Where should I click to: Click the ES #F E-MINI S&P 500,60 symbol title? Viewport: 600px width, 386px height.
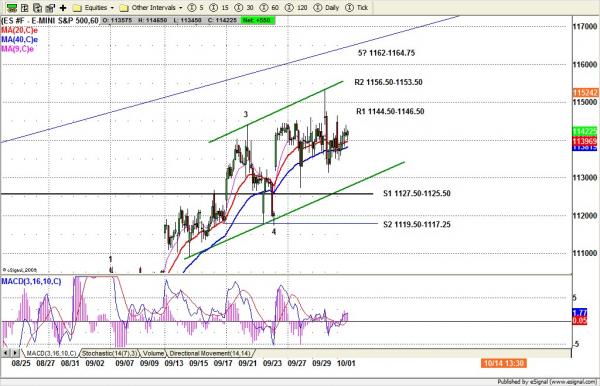(x=50, y=21)
